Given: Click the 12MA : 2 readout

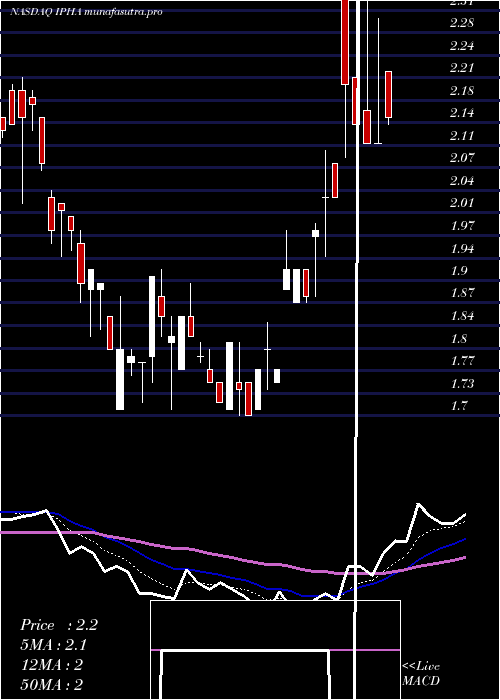Looking at the screenshot, I should [52, 665].
